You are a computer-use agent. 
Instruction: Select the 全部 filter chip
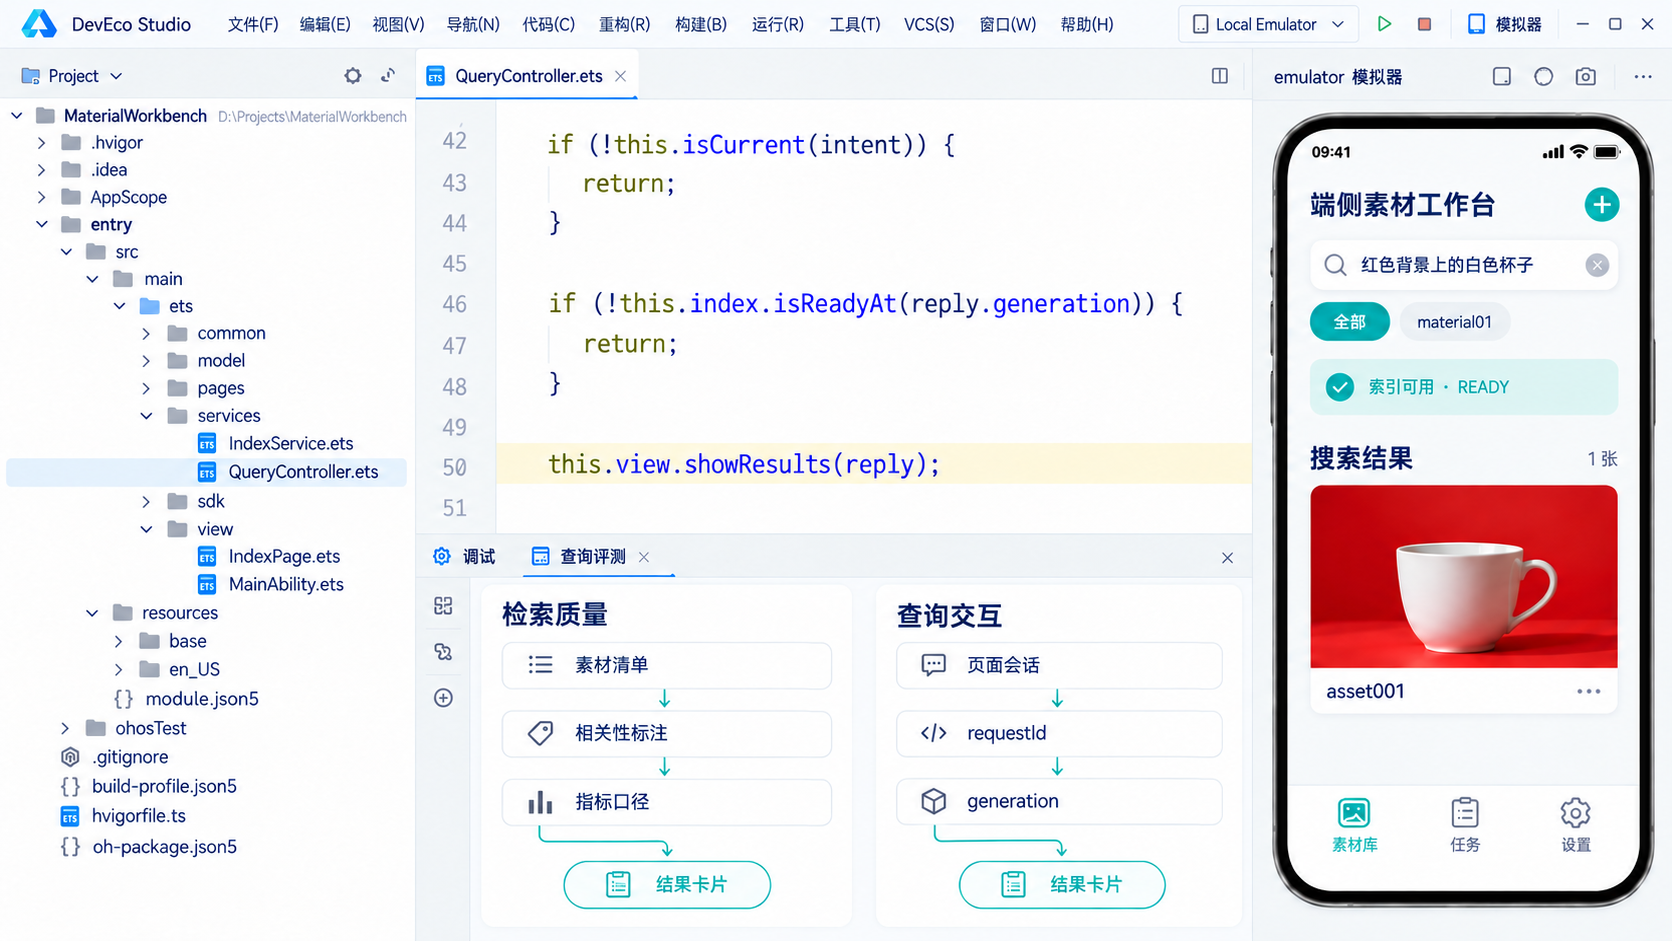pyautogui.click(x=1350, y=322)
